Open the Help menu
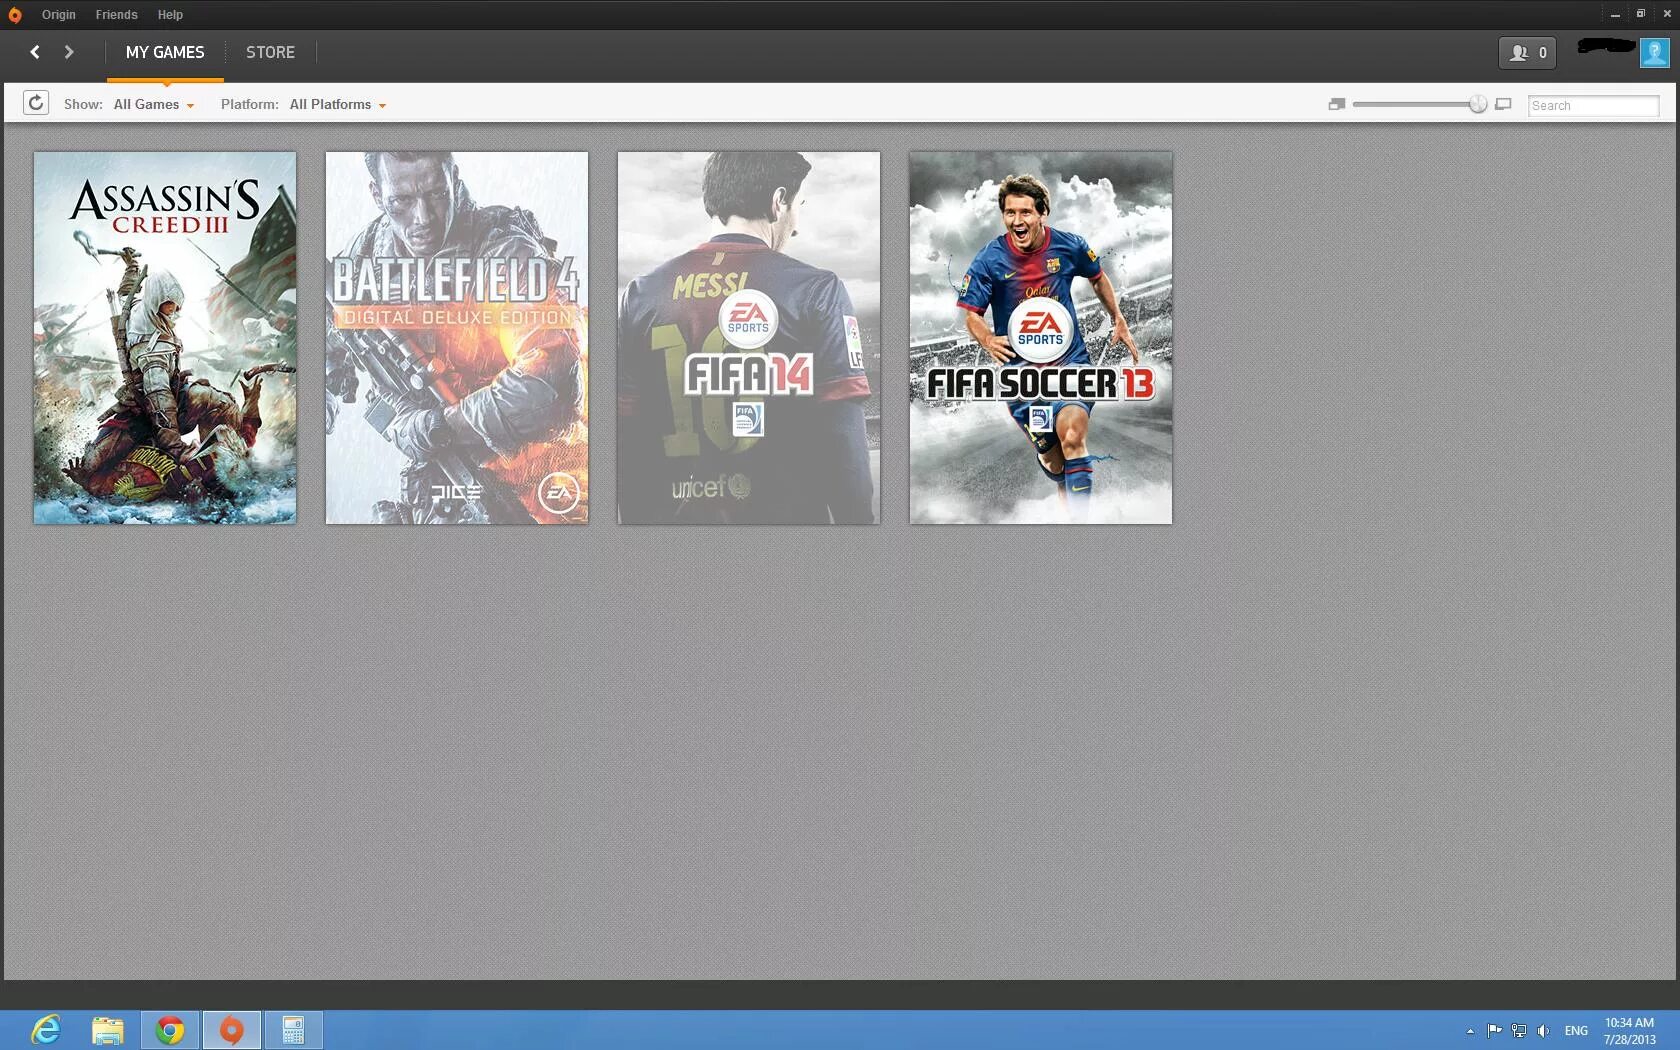1680x1050 pixels. (x=170, y=15)
